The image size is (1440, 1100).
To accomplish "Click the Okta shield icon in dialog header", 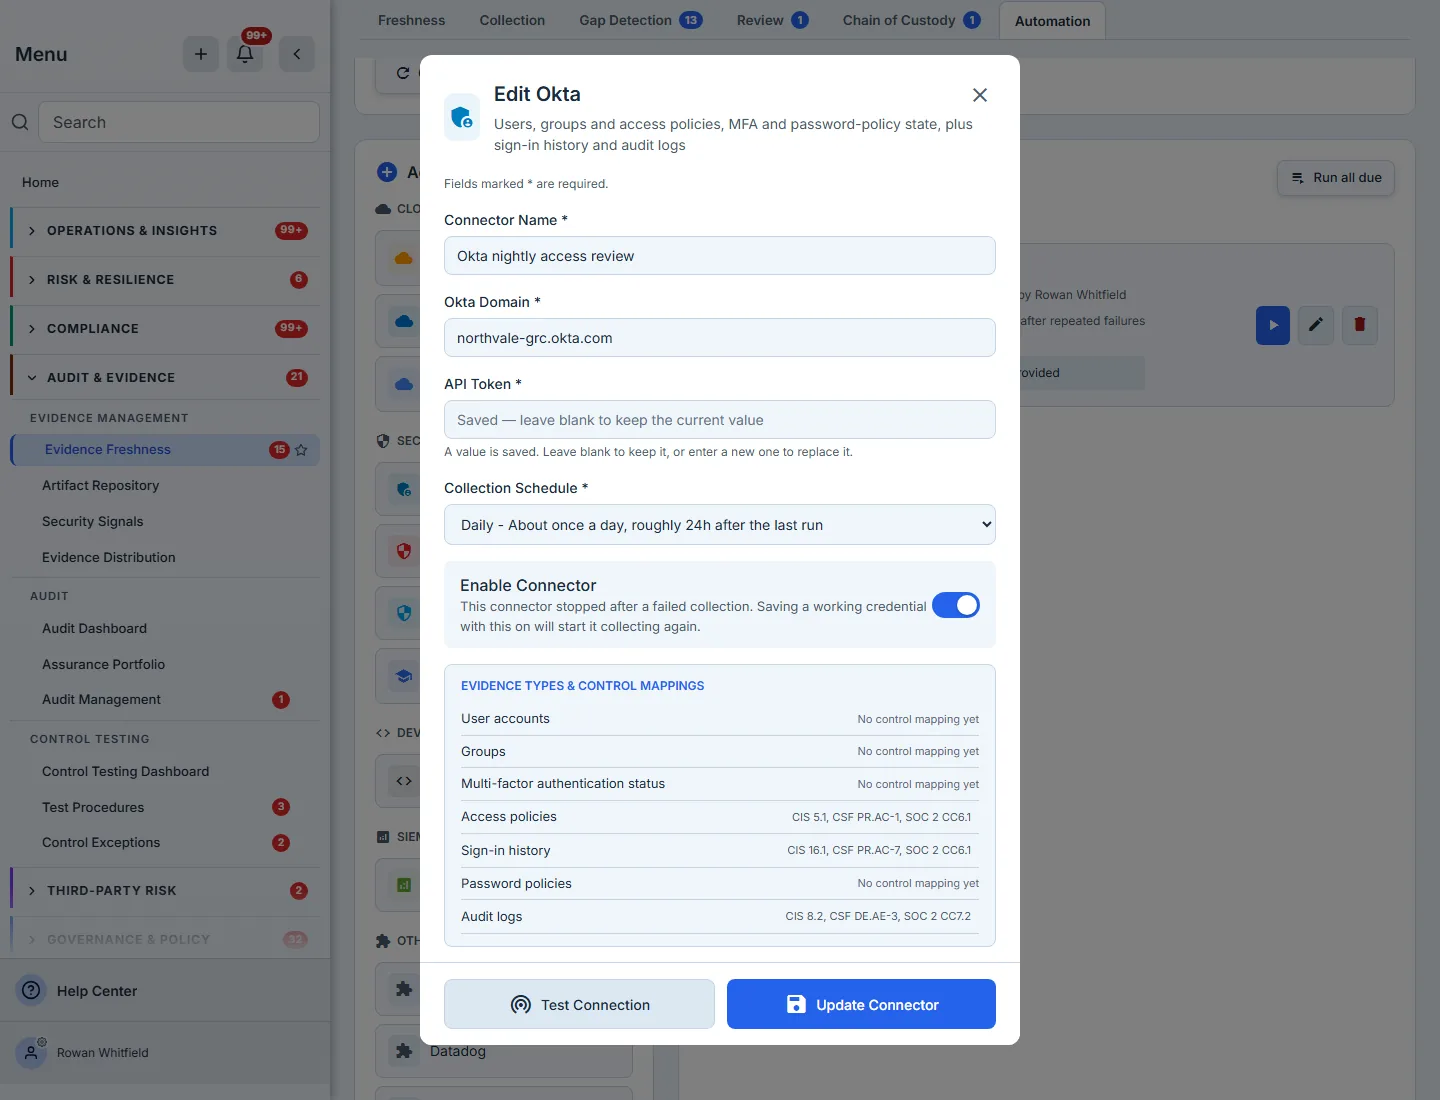I will 462,117.
